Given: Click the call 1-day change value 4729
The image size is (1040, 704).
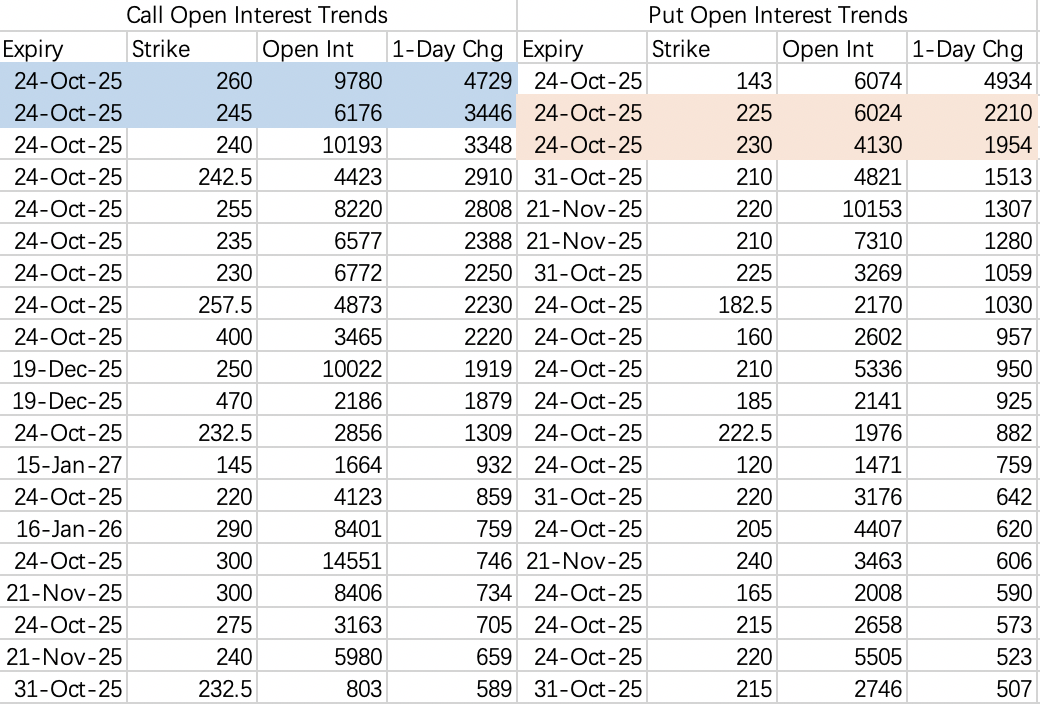Looking at the screenshot, I should pos(452,80).
